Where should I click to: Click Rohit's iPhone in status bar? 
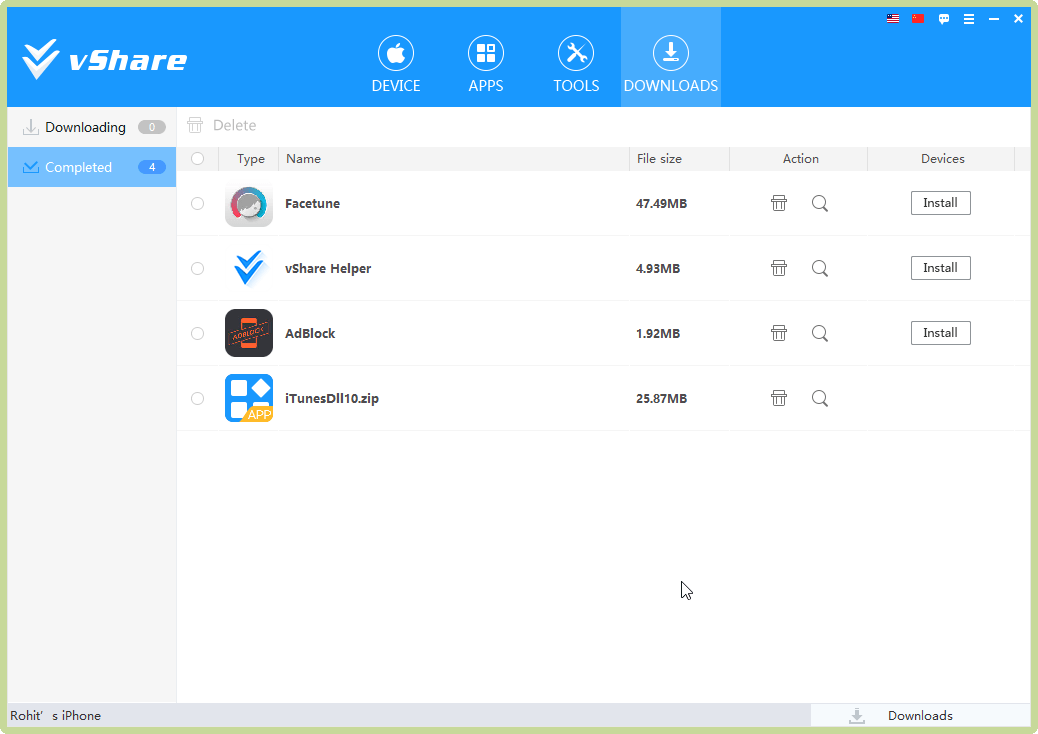(56, 715)
